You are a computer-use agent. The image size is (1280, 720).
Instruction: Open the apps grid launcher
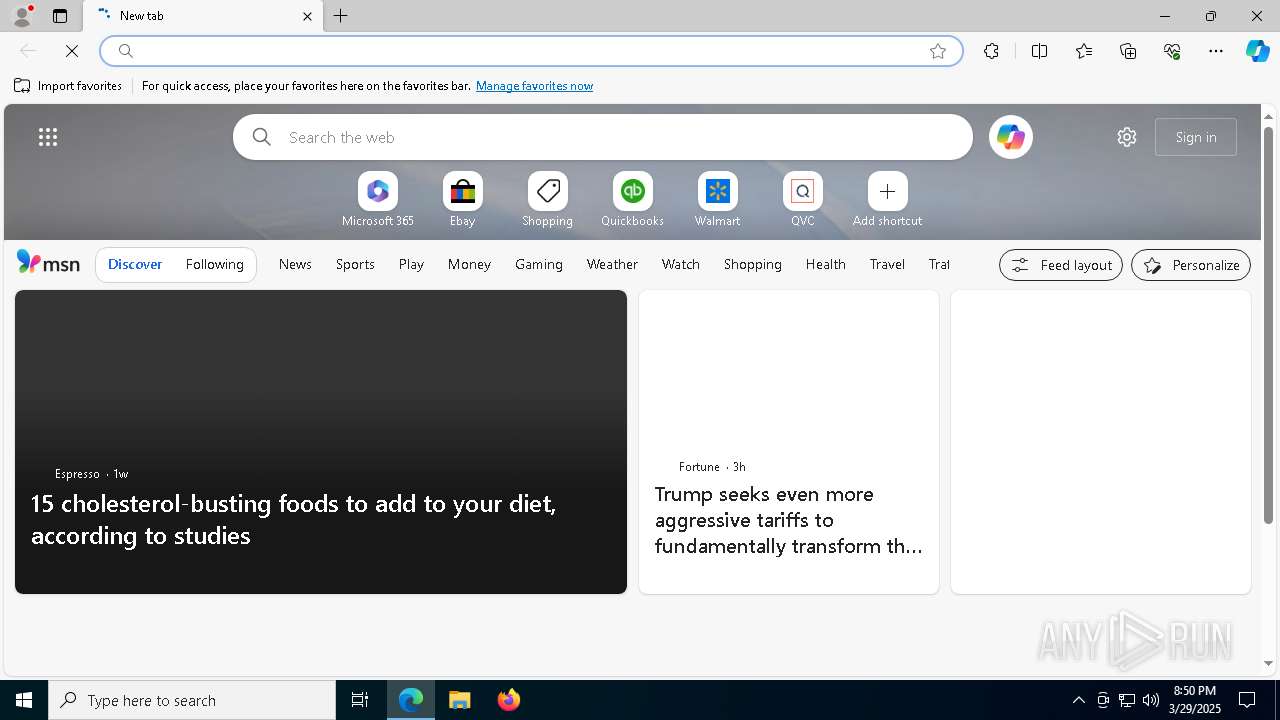point(48,137)
